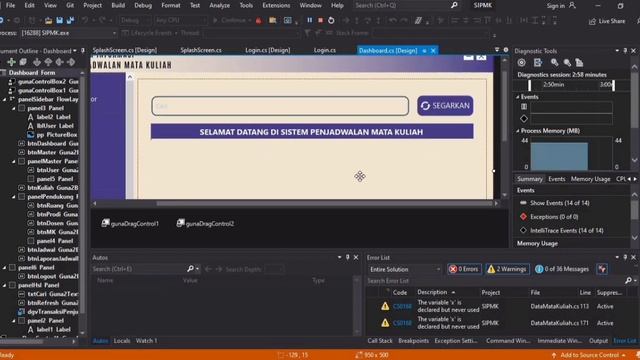The width and height of the screenshot is (640, 360).
Task: Click Reset View icon in Diagnostic Tools
Action: click(x=579, y=62)
